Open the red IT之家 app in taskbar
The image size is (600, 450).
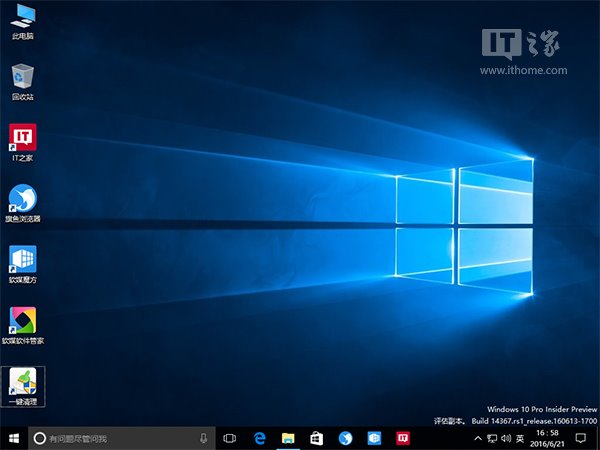click(x=404, y=438)
